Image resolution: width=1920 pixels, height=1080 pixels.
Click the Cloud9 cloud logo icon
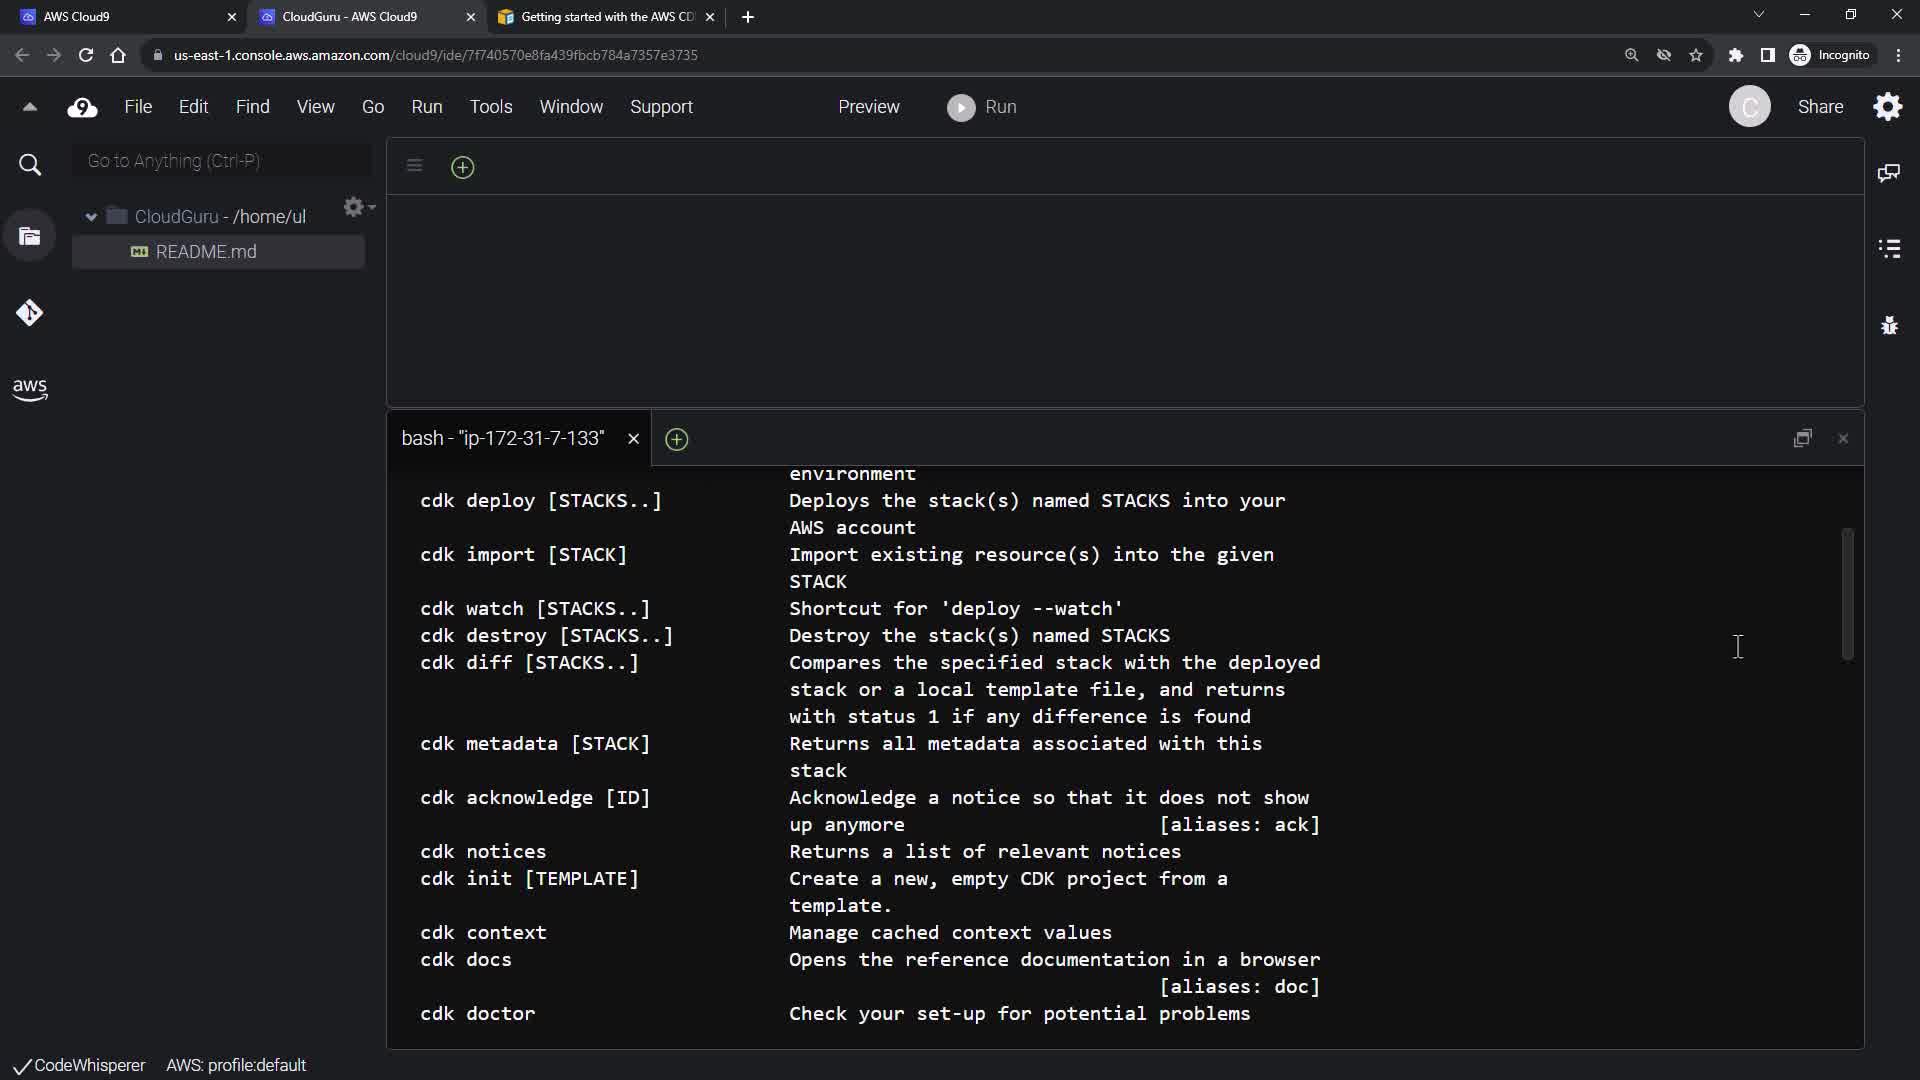pyautogui.click(x=82, y=107)
